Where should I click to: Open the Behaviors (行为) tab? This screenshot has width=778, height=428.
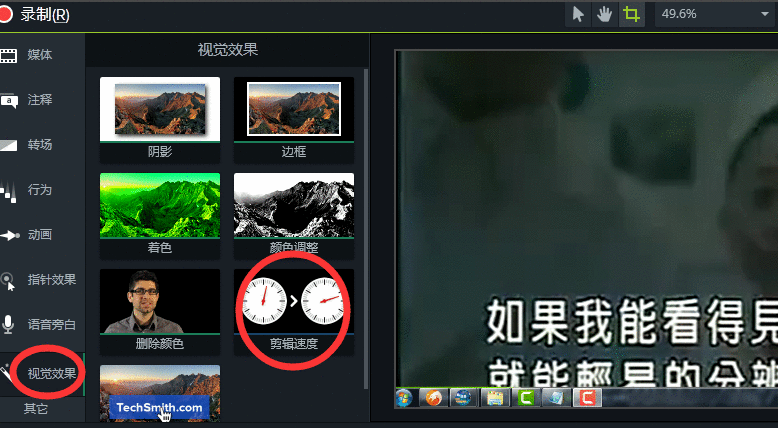tap(42, 189)
